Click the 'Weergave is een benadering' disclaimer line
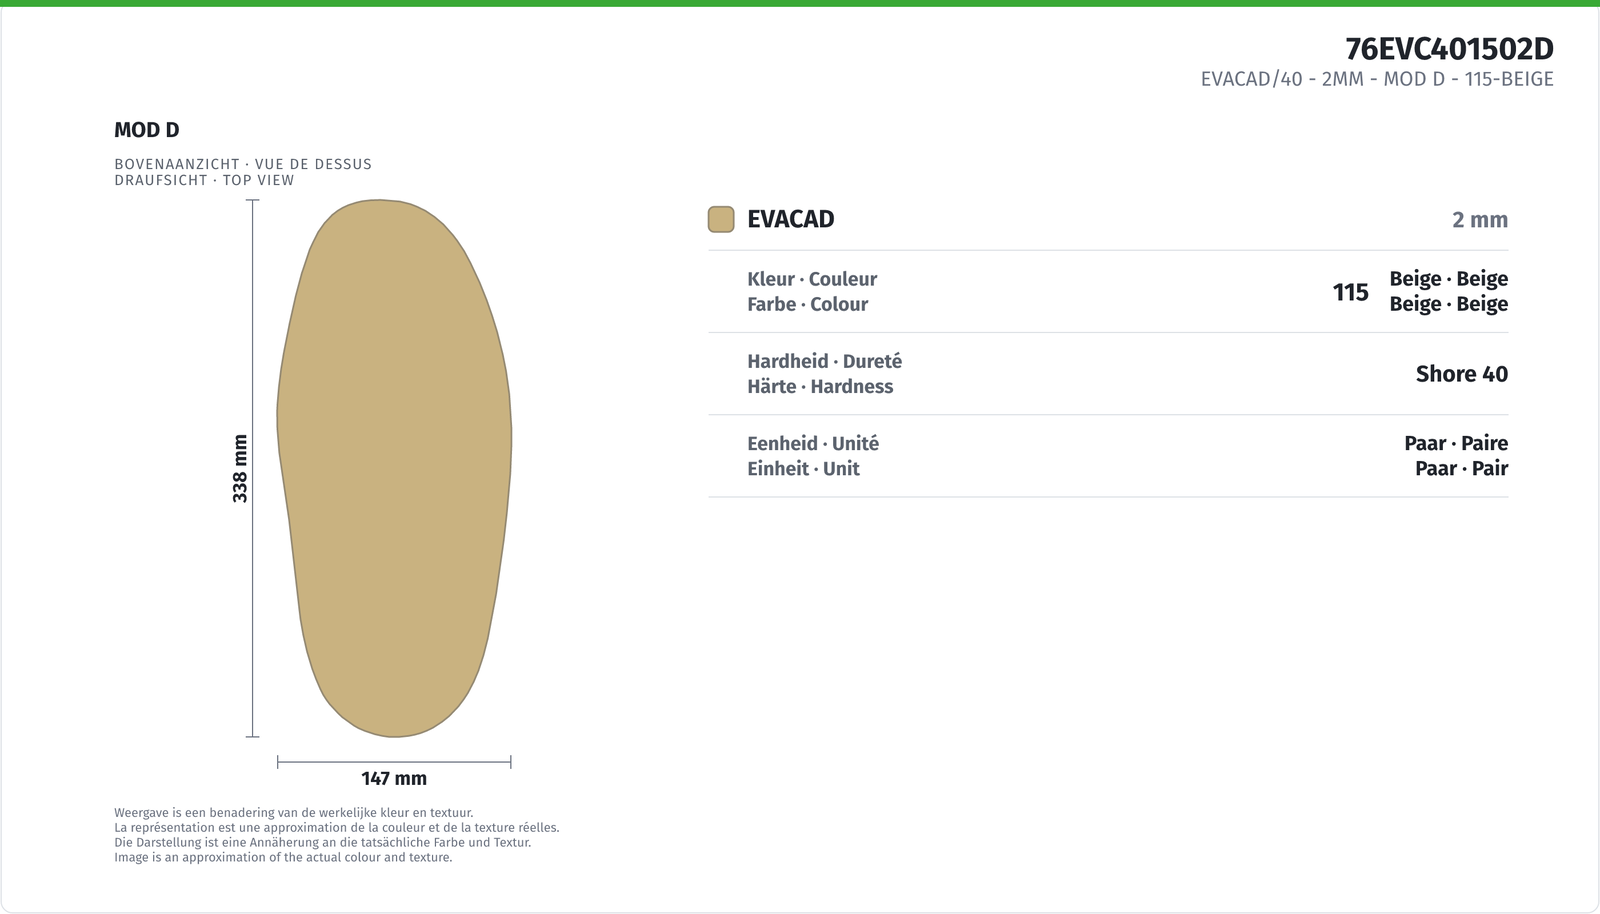Viewport: 1600px width, 914px height. tap(294, 813)
